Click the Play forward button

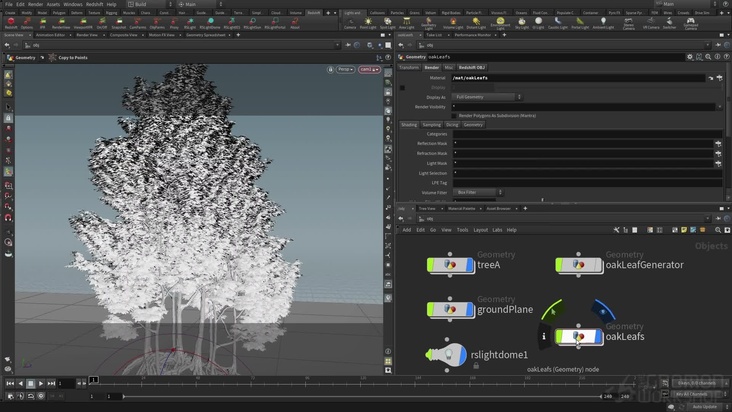(41, 384)
